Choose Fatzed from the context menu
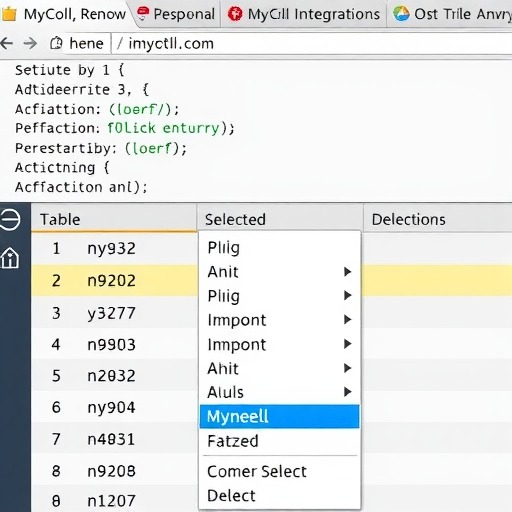 (x=279, y=441)
